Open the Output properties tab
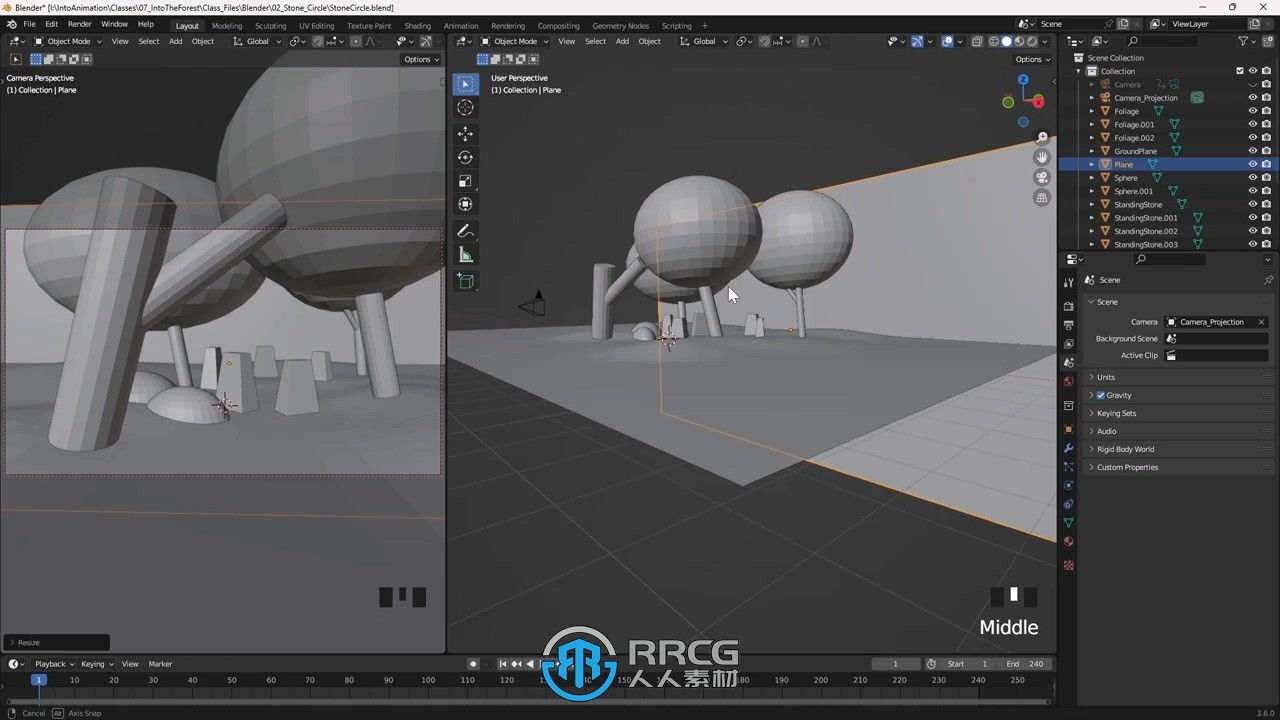The width and height of the screenshot is (1280, 720). 1068,325
